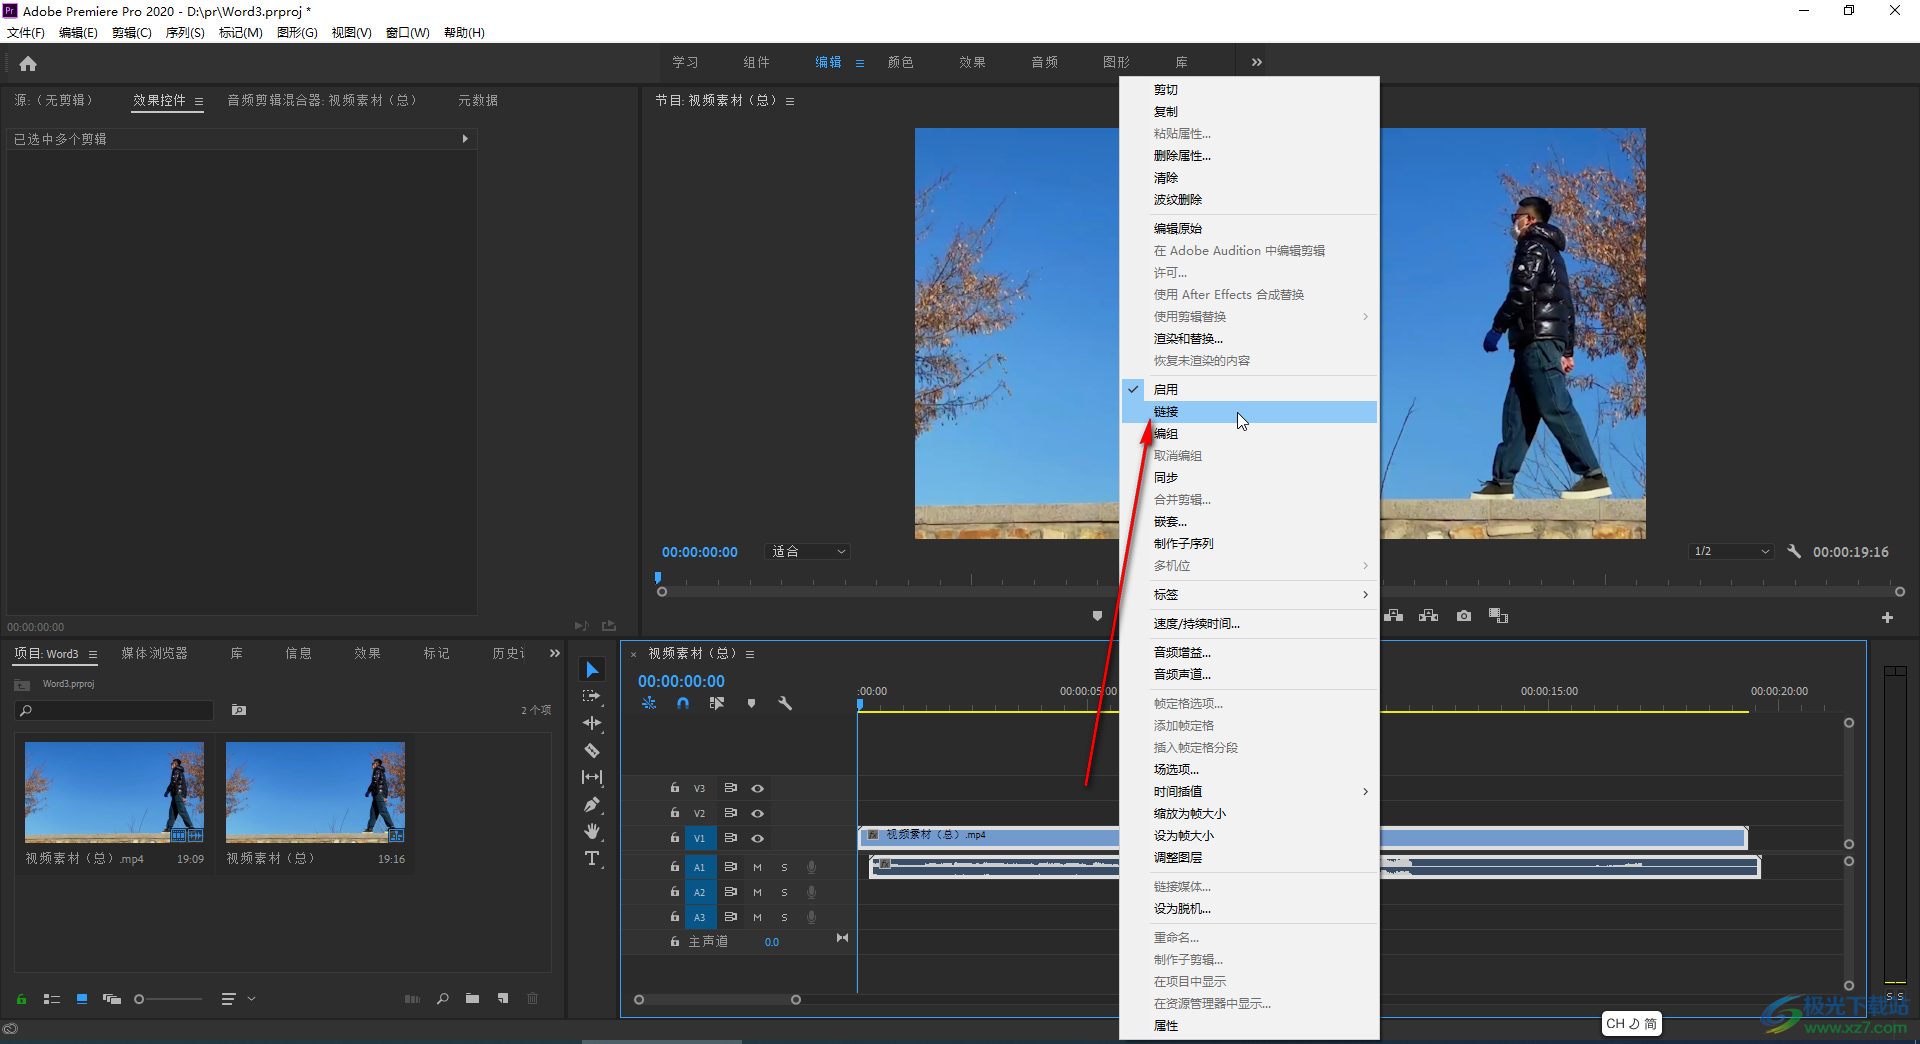This screenshot has height=1044, width=1920.
Task: Switch project panel to freeform view
Action: click(112, 998)
